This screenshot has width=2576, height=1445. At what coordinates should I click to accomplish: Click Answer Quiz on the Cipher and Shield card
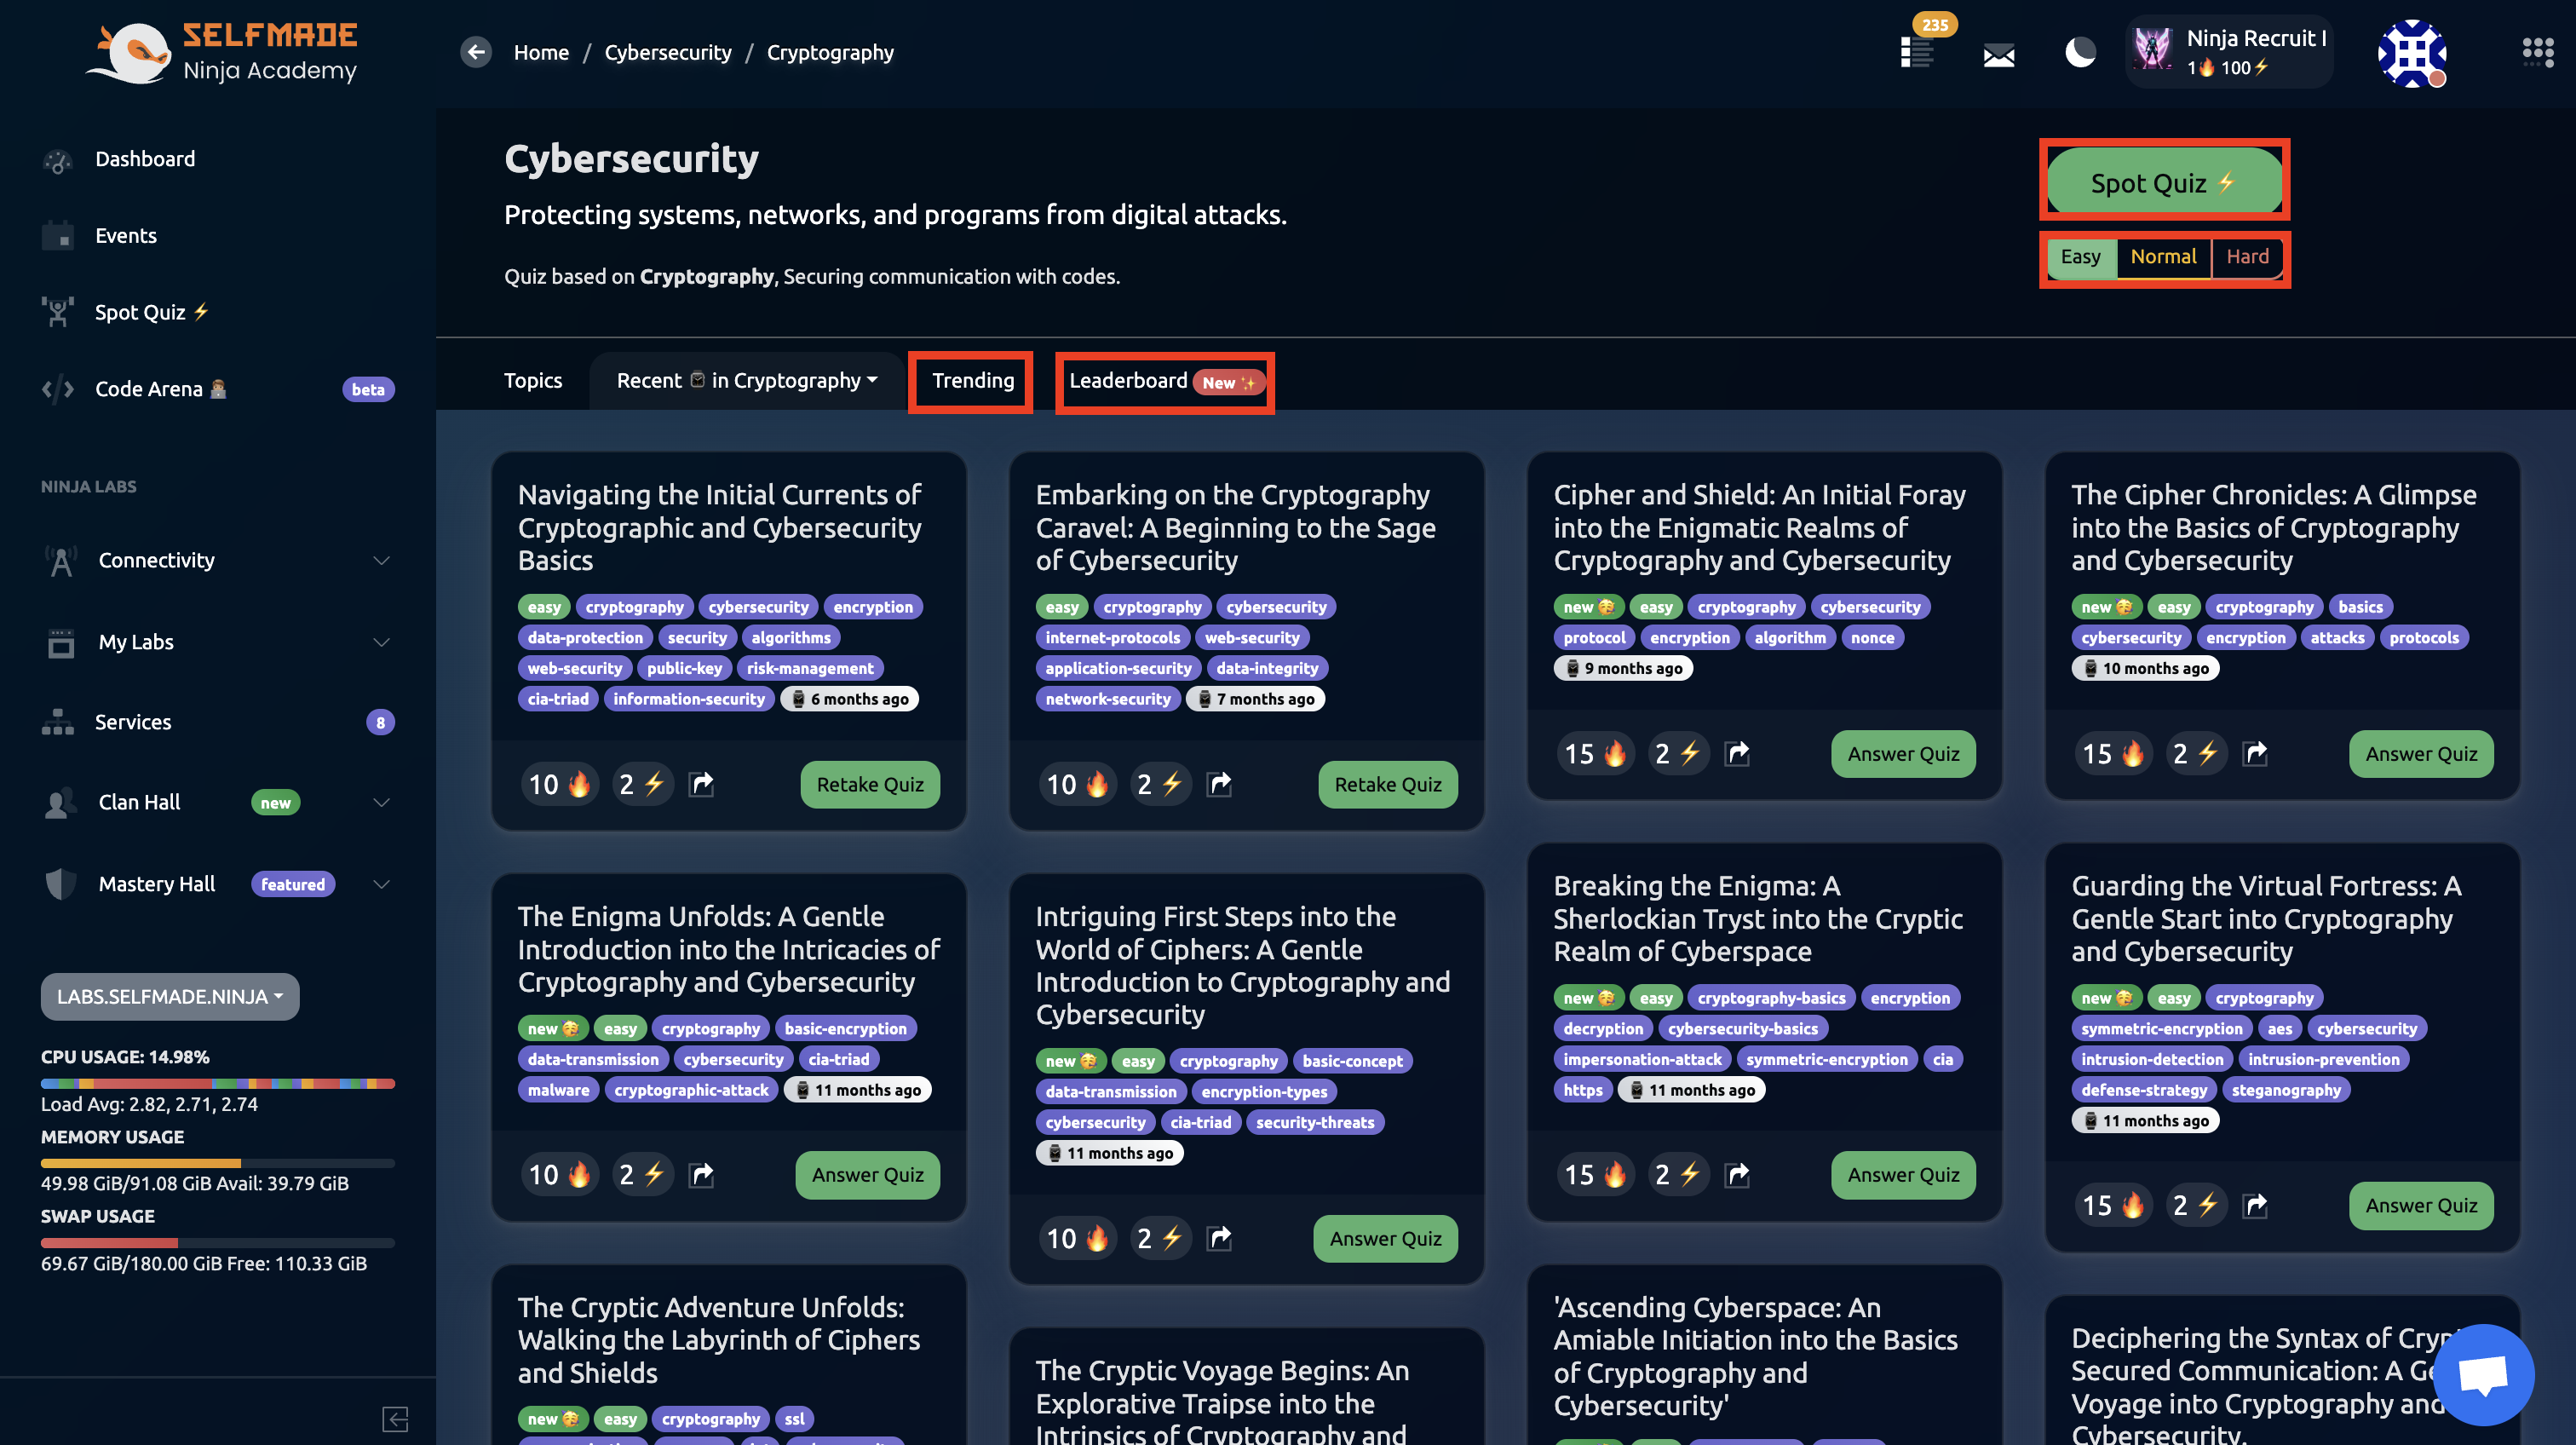(1902, 753)
